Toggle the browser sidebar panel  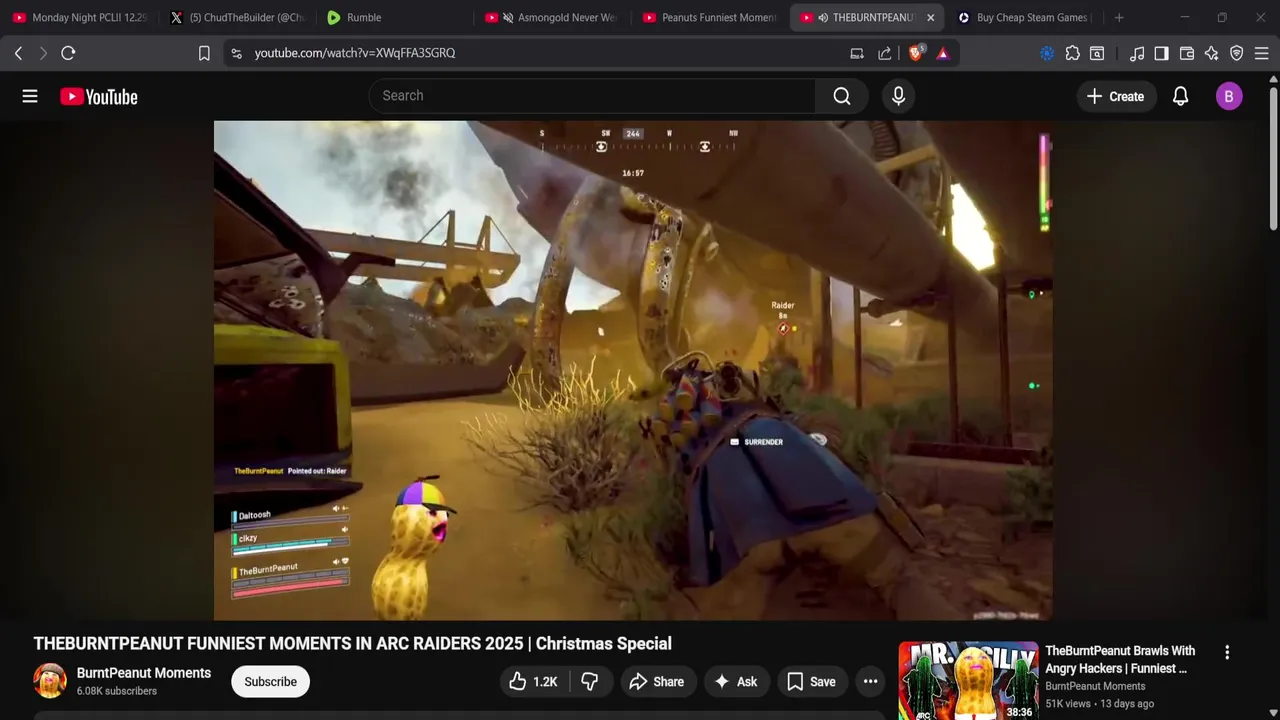tap(1161, 53)
